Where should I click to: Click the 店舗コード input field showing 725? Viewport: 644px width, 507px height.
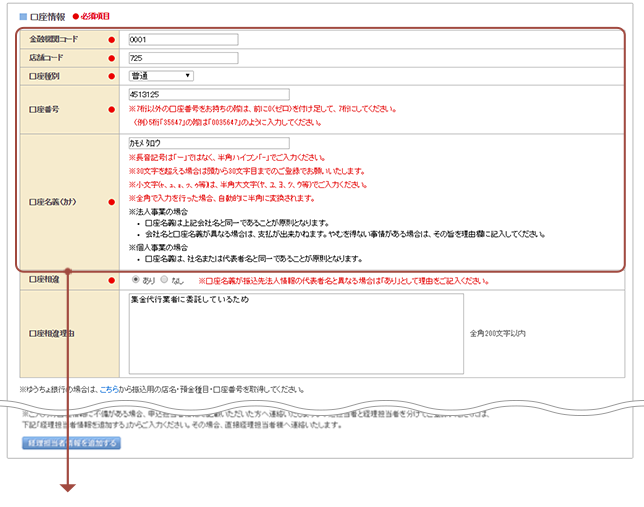click(183, 58)
